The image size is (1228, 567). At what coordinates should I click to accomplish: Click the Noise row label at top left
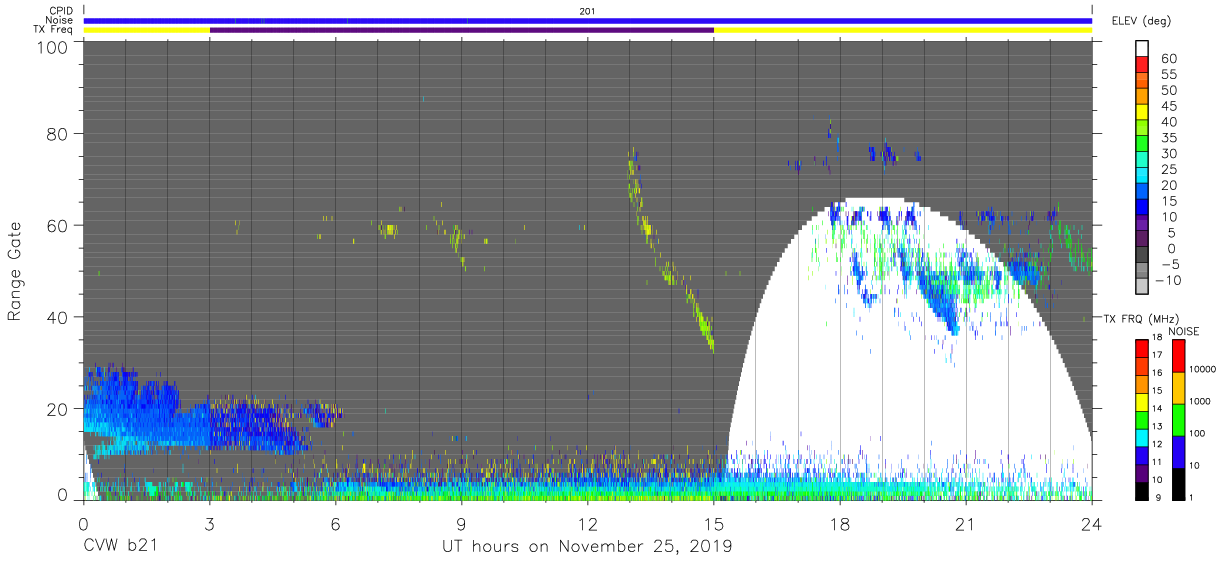click(59, 20)
